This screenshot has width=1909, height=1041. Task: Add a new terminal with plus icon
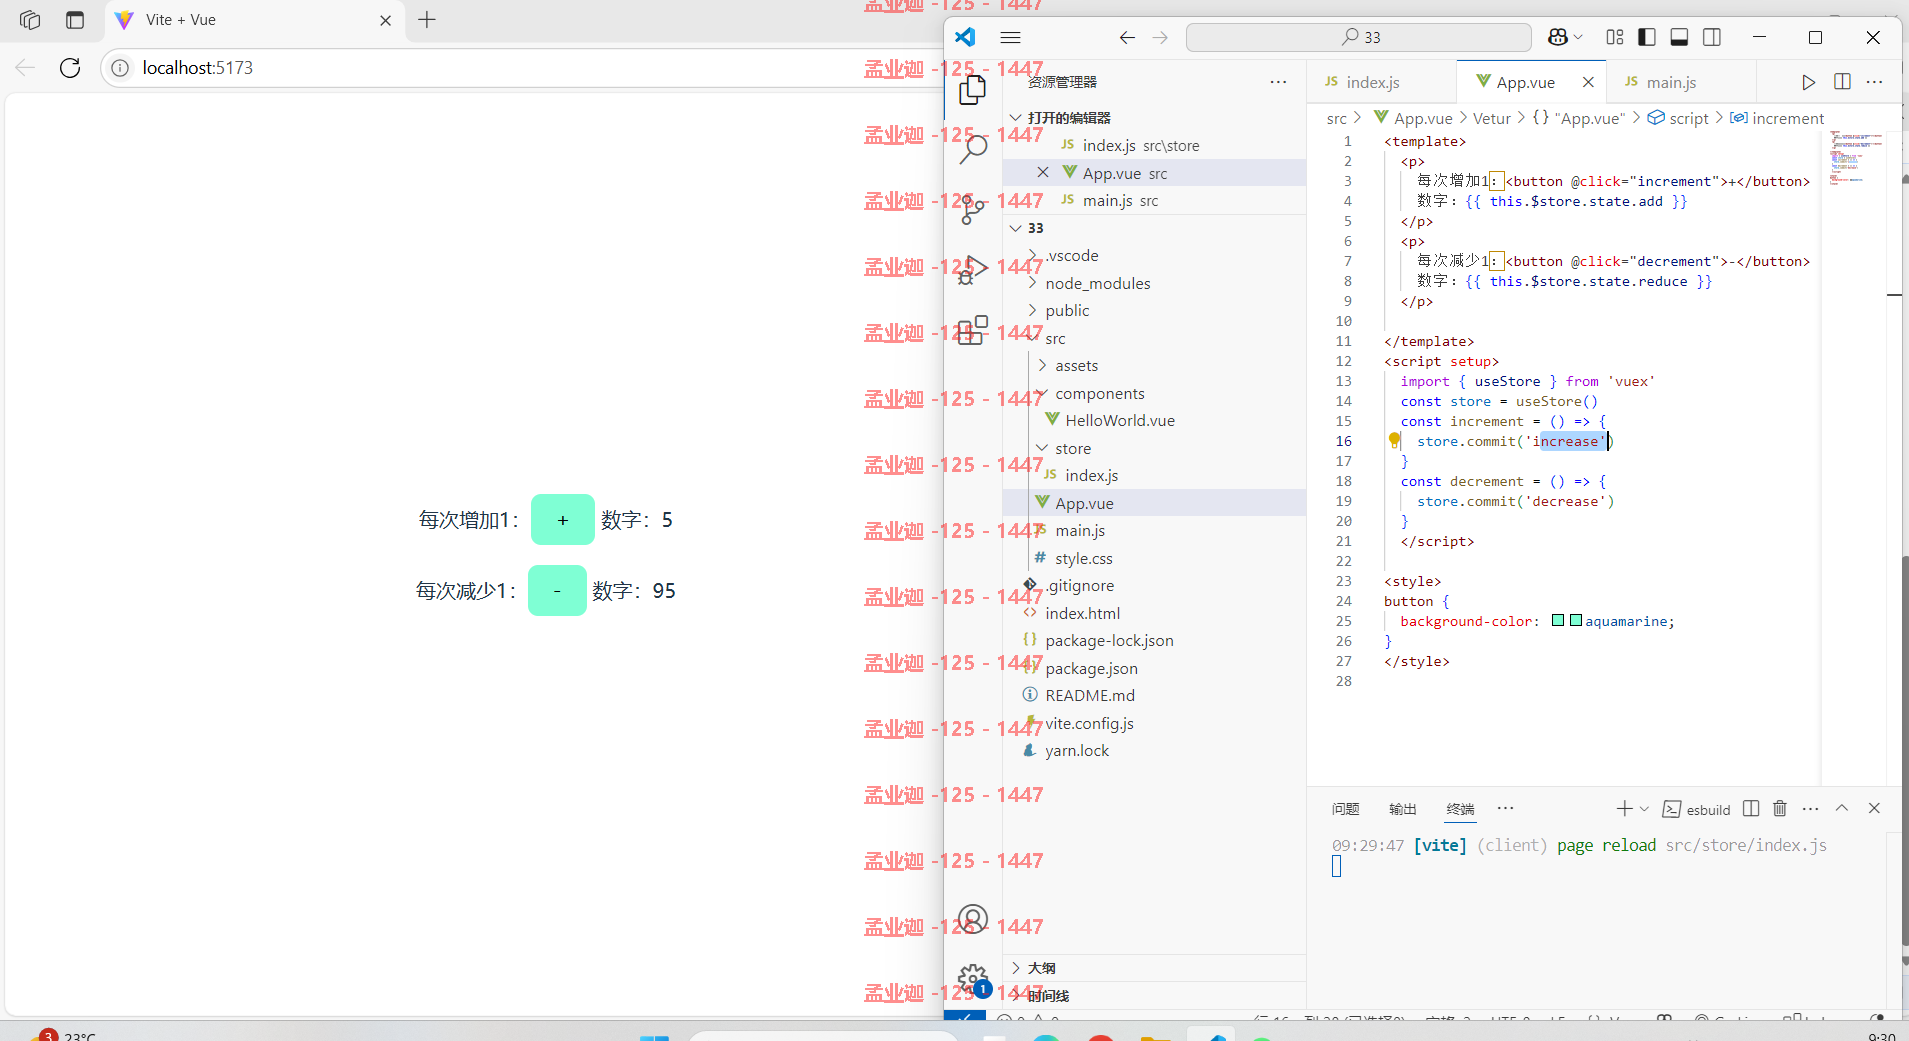pos(1624,808)
